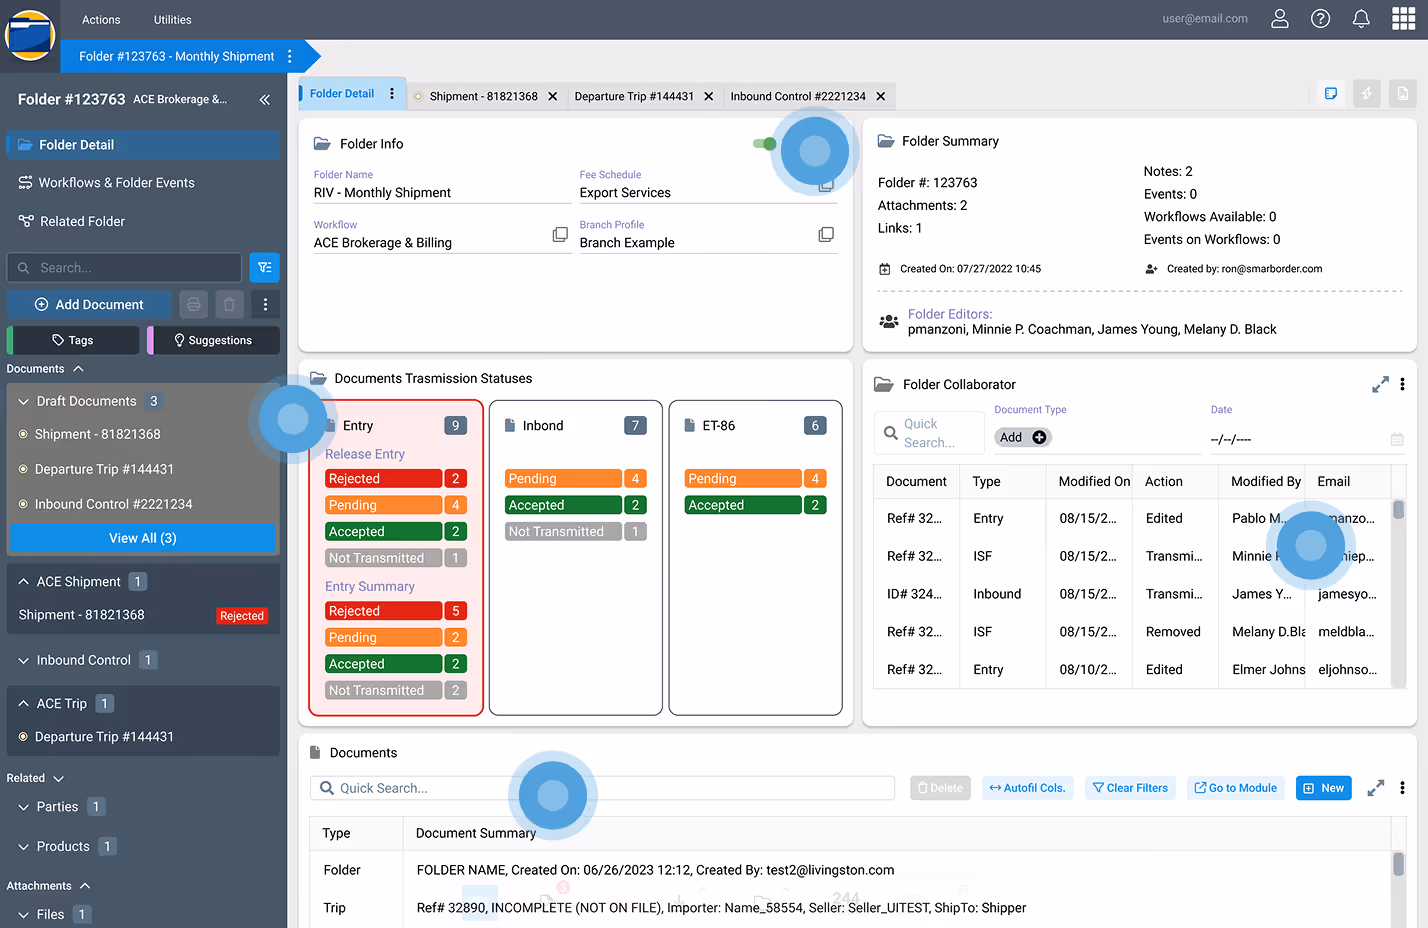
Task: Collapse the sidebar with double chevron
Action: 265,99
